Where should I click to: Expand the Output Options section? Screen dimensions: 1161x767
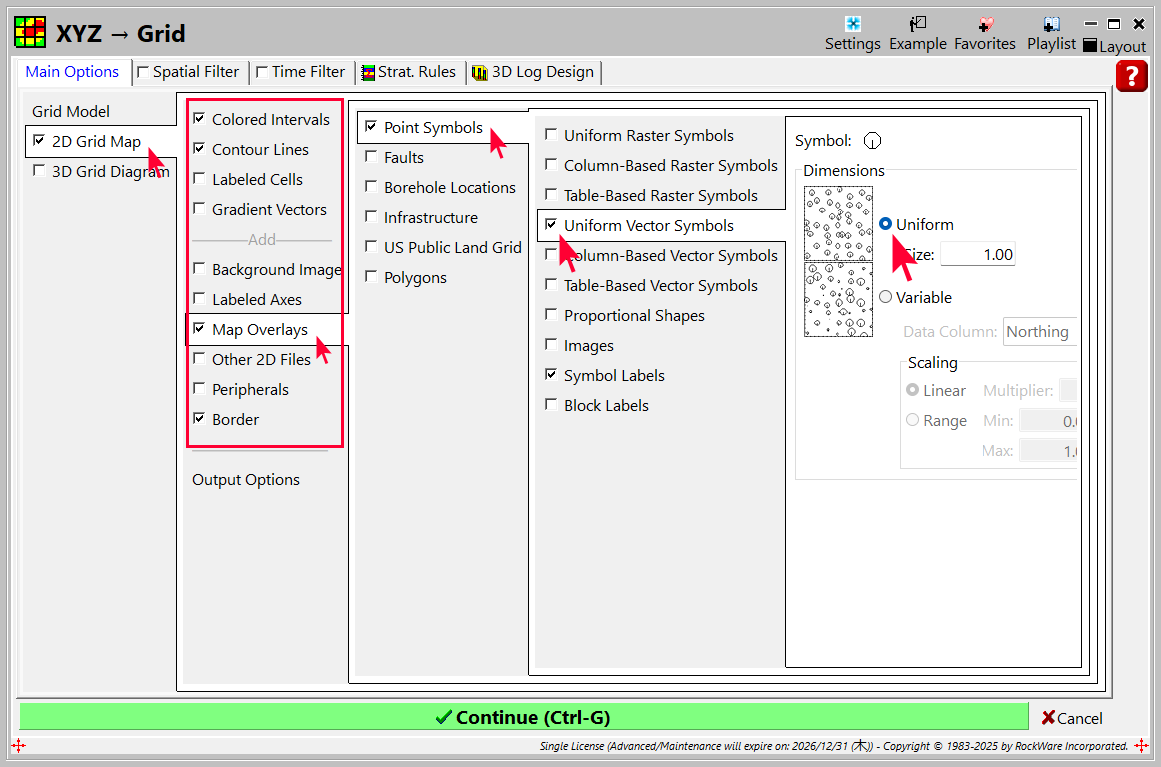click(x=246, y=480)
